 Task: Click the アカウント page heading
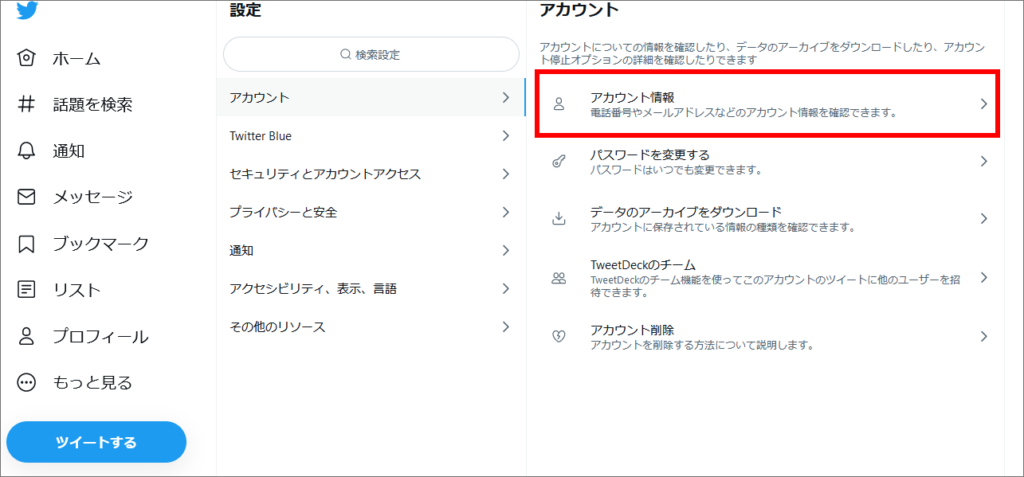tap(579, 10)
